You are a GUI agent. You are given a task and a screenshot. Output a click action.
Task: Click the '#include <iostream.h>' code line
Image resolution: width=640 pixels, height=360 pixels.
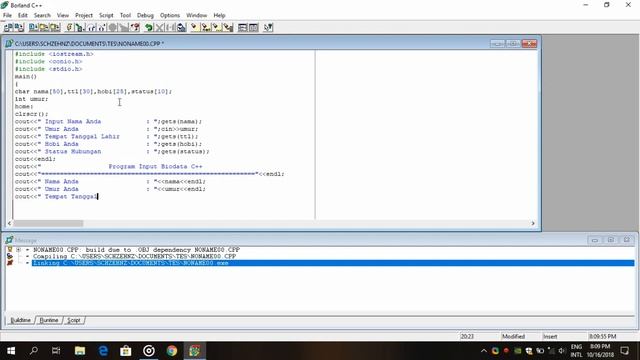point(54,54)
